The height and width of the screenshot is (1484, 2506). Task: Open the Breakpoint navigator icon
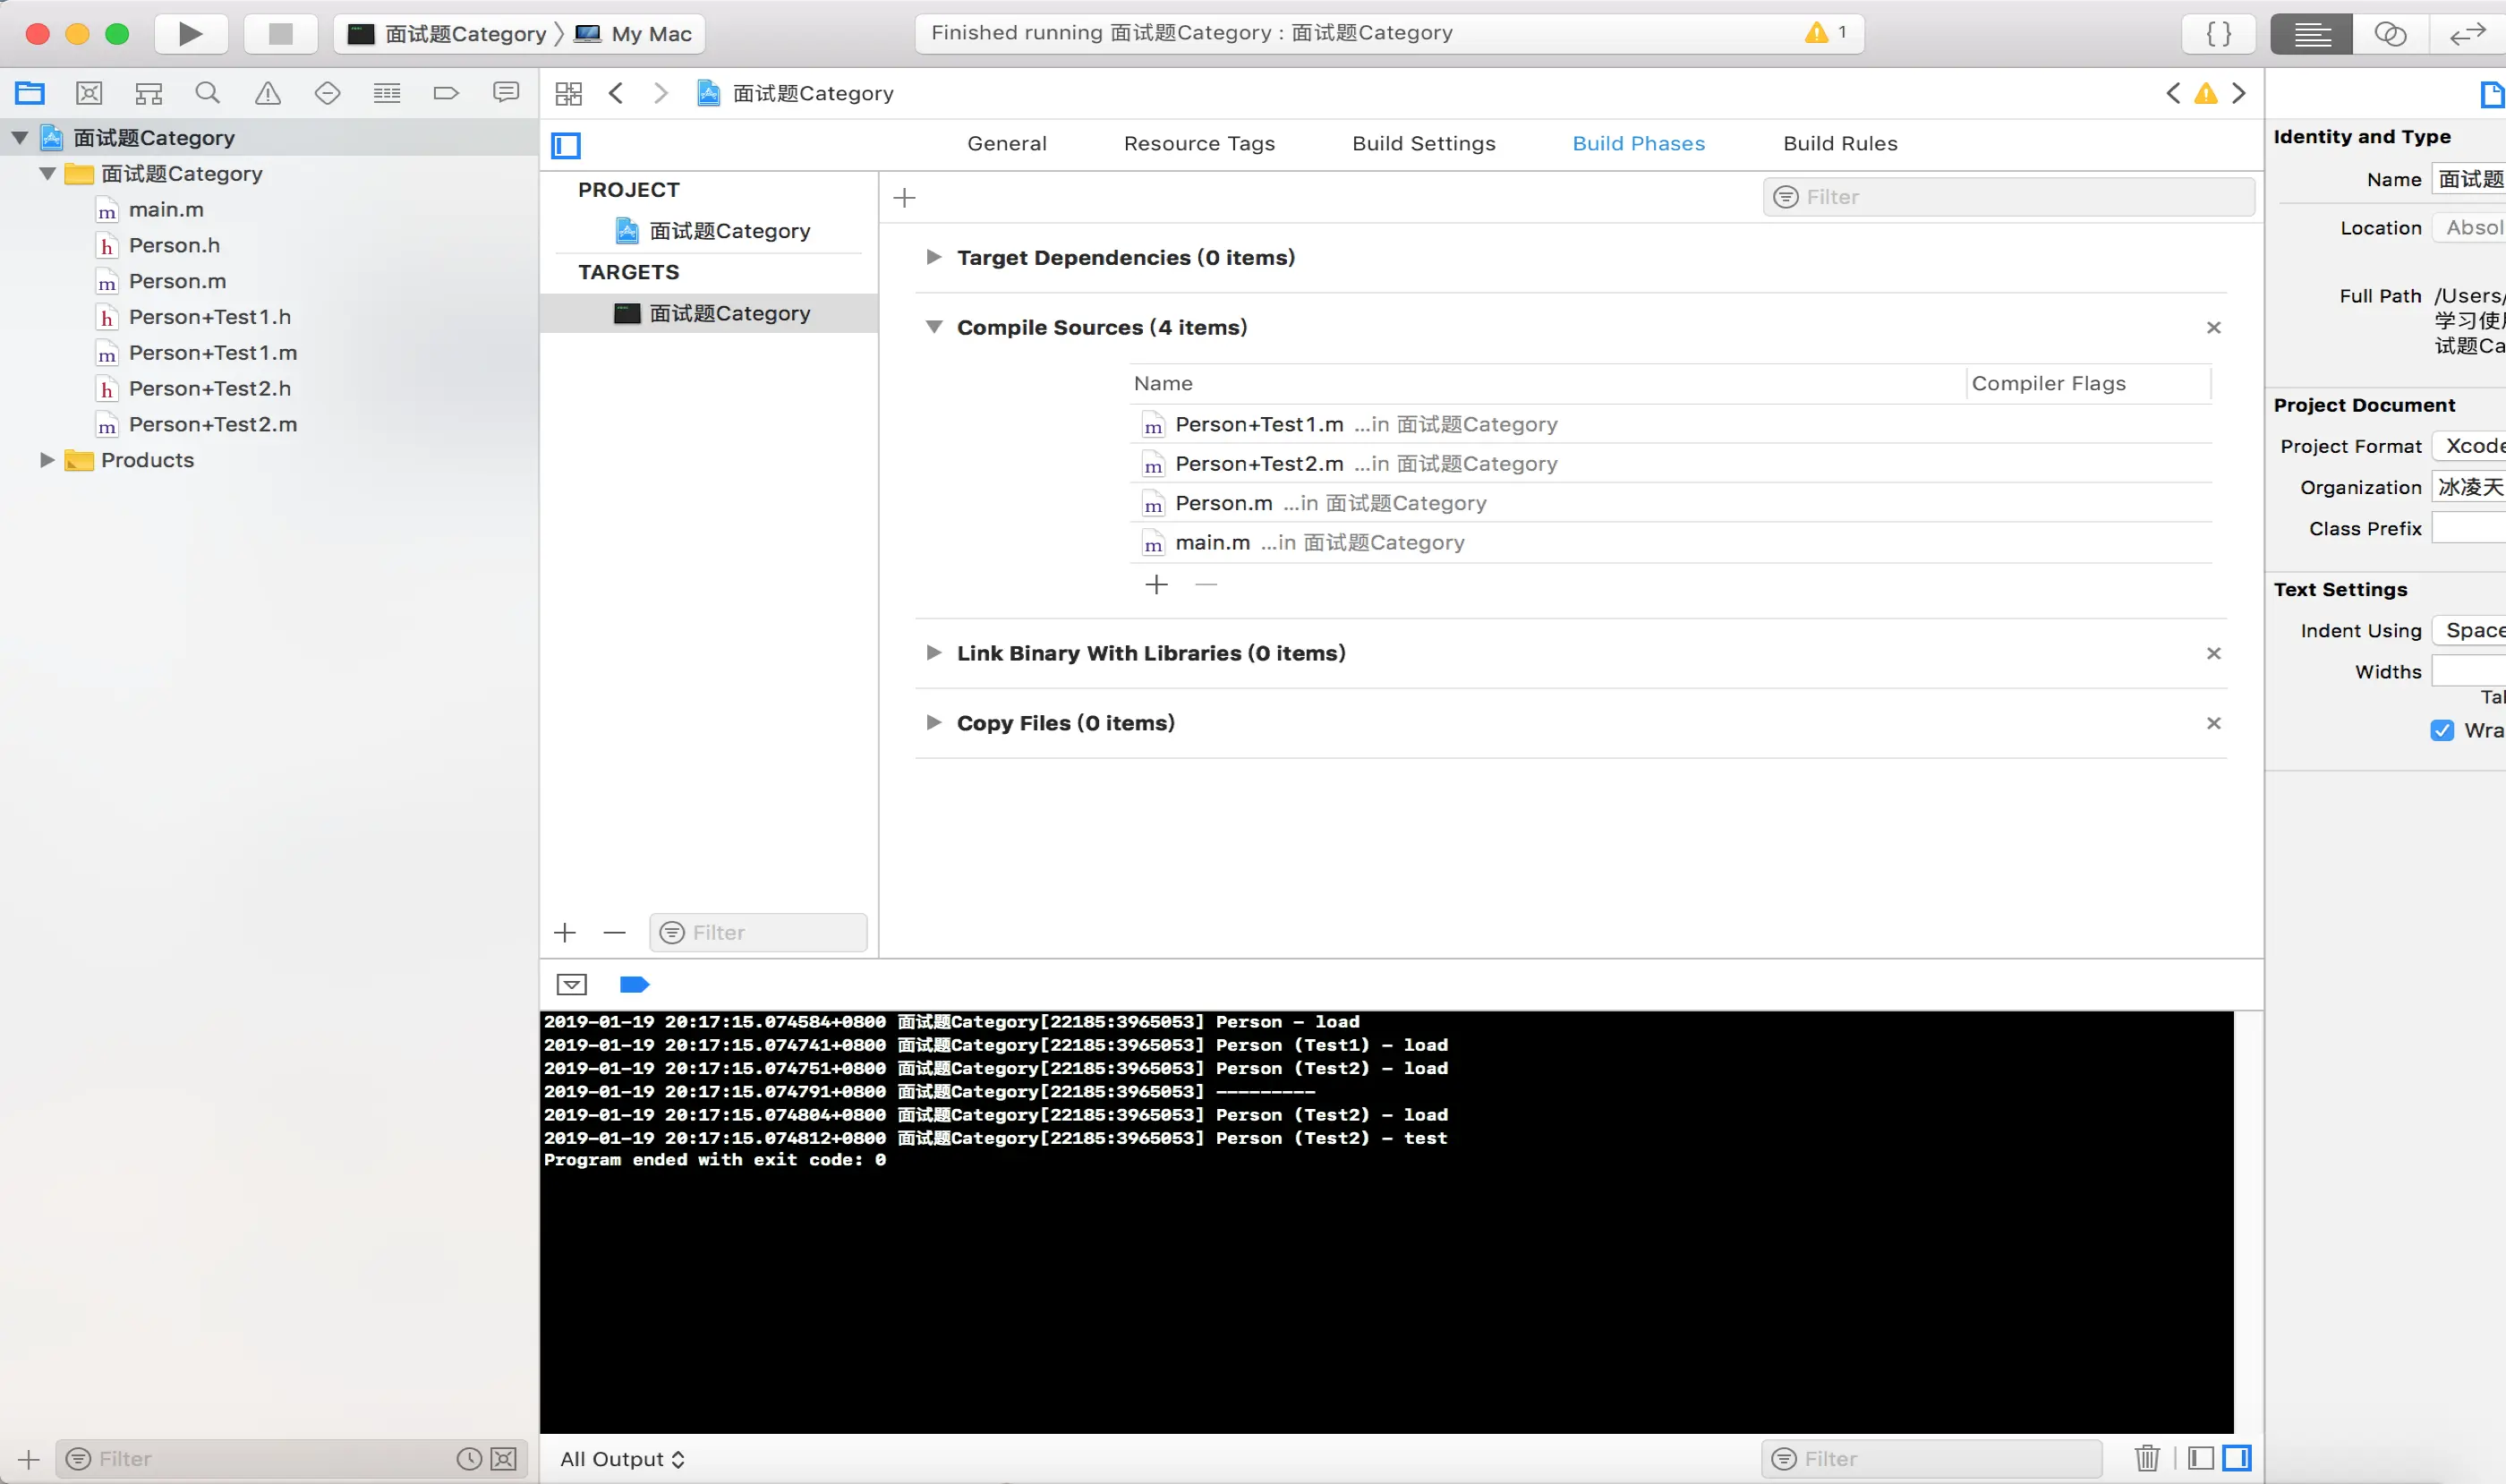pos(446,93)
